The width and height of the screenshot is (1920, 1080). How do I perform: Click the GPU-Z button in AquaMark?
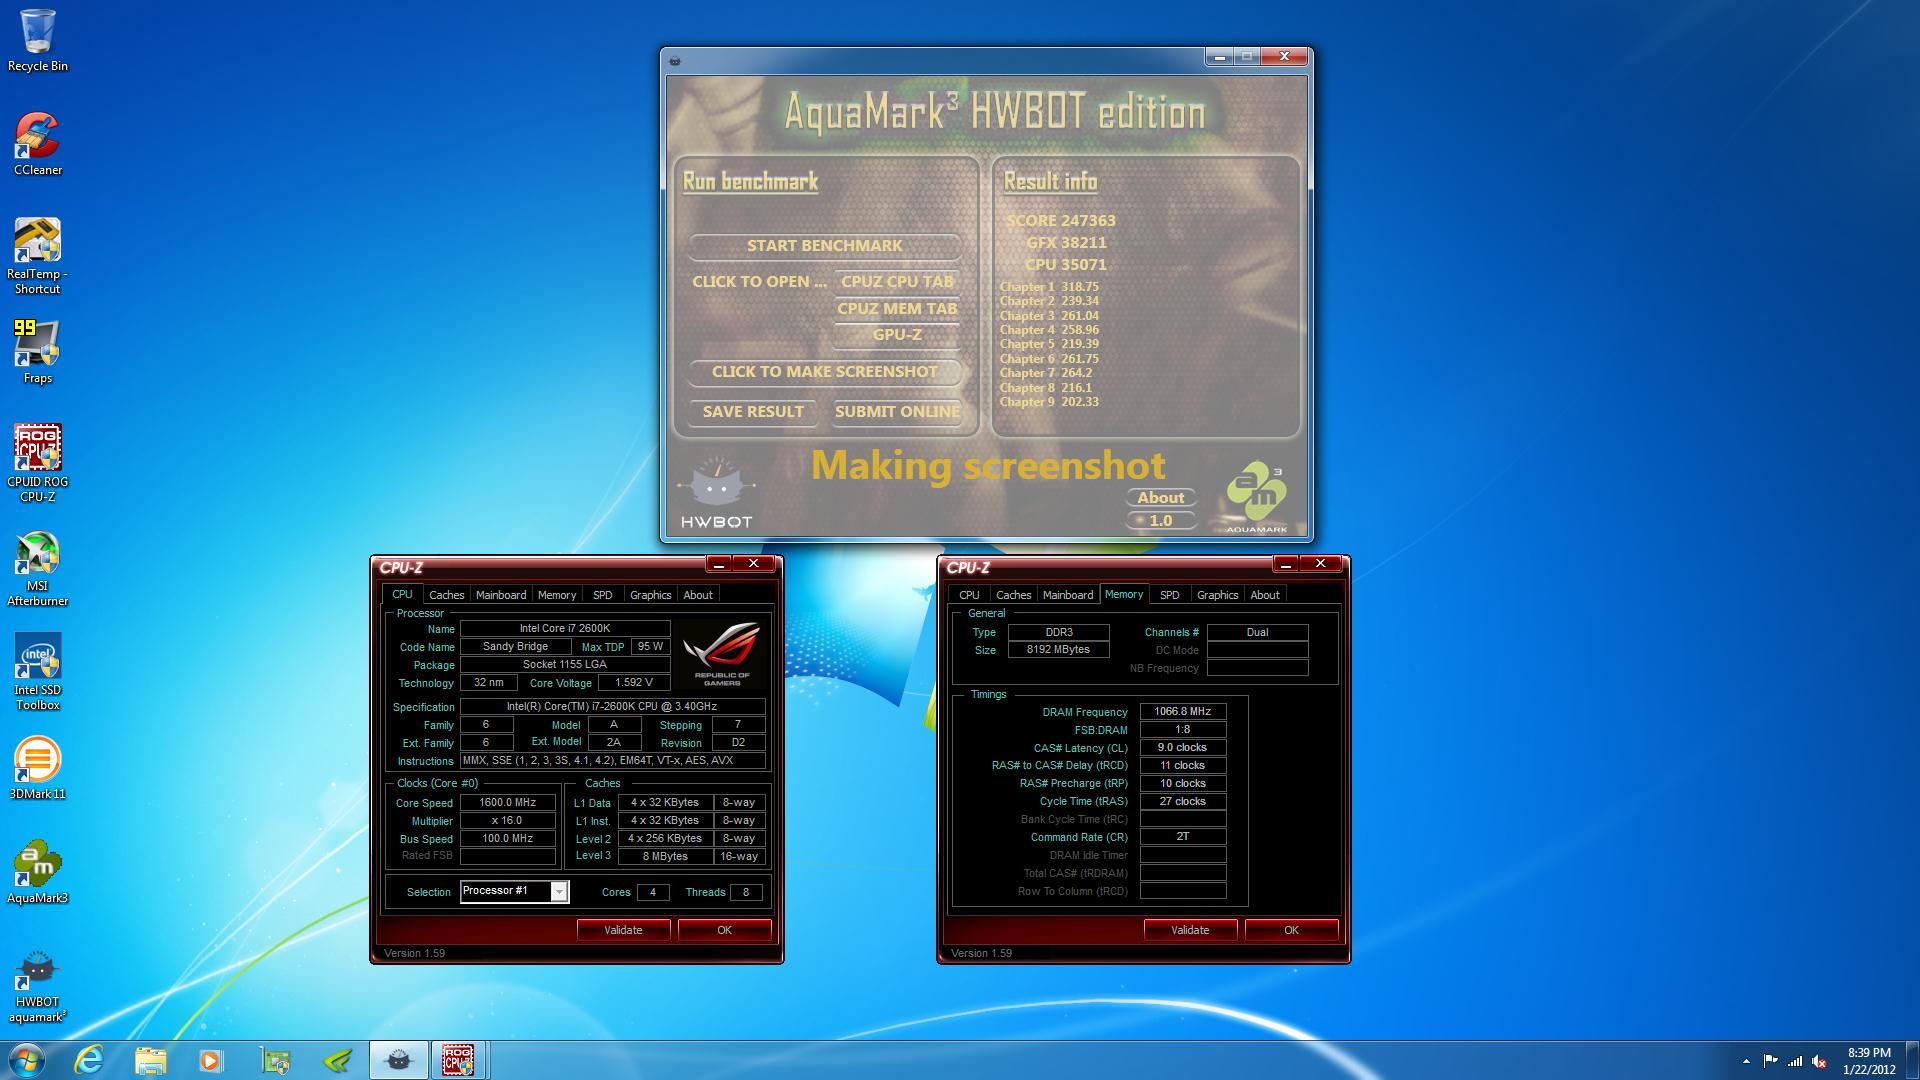897,335
